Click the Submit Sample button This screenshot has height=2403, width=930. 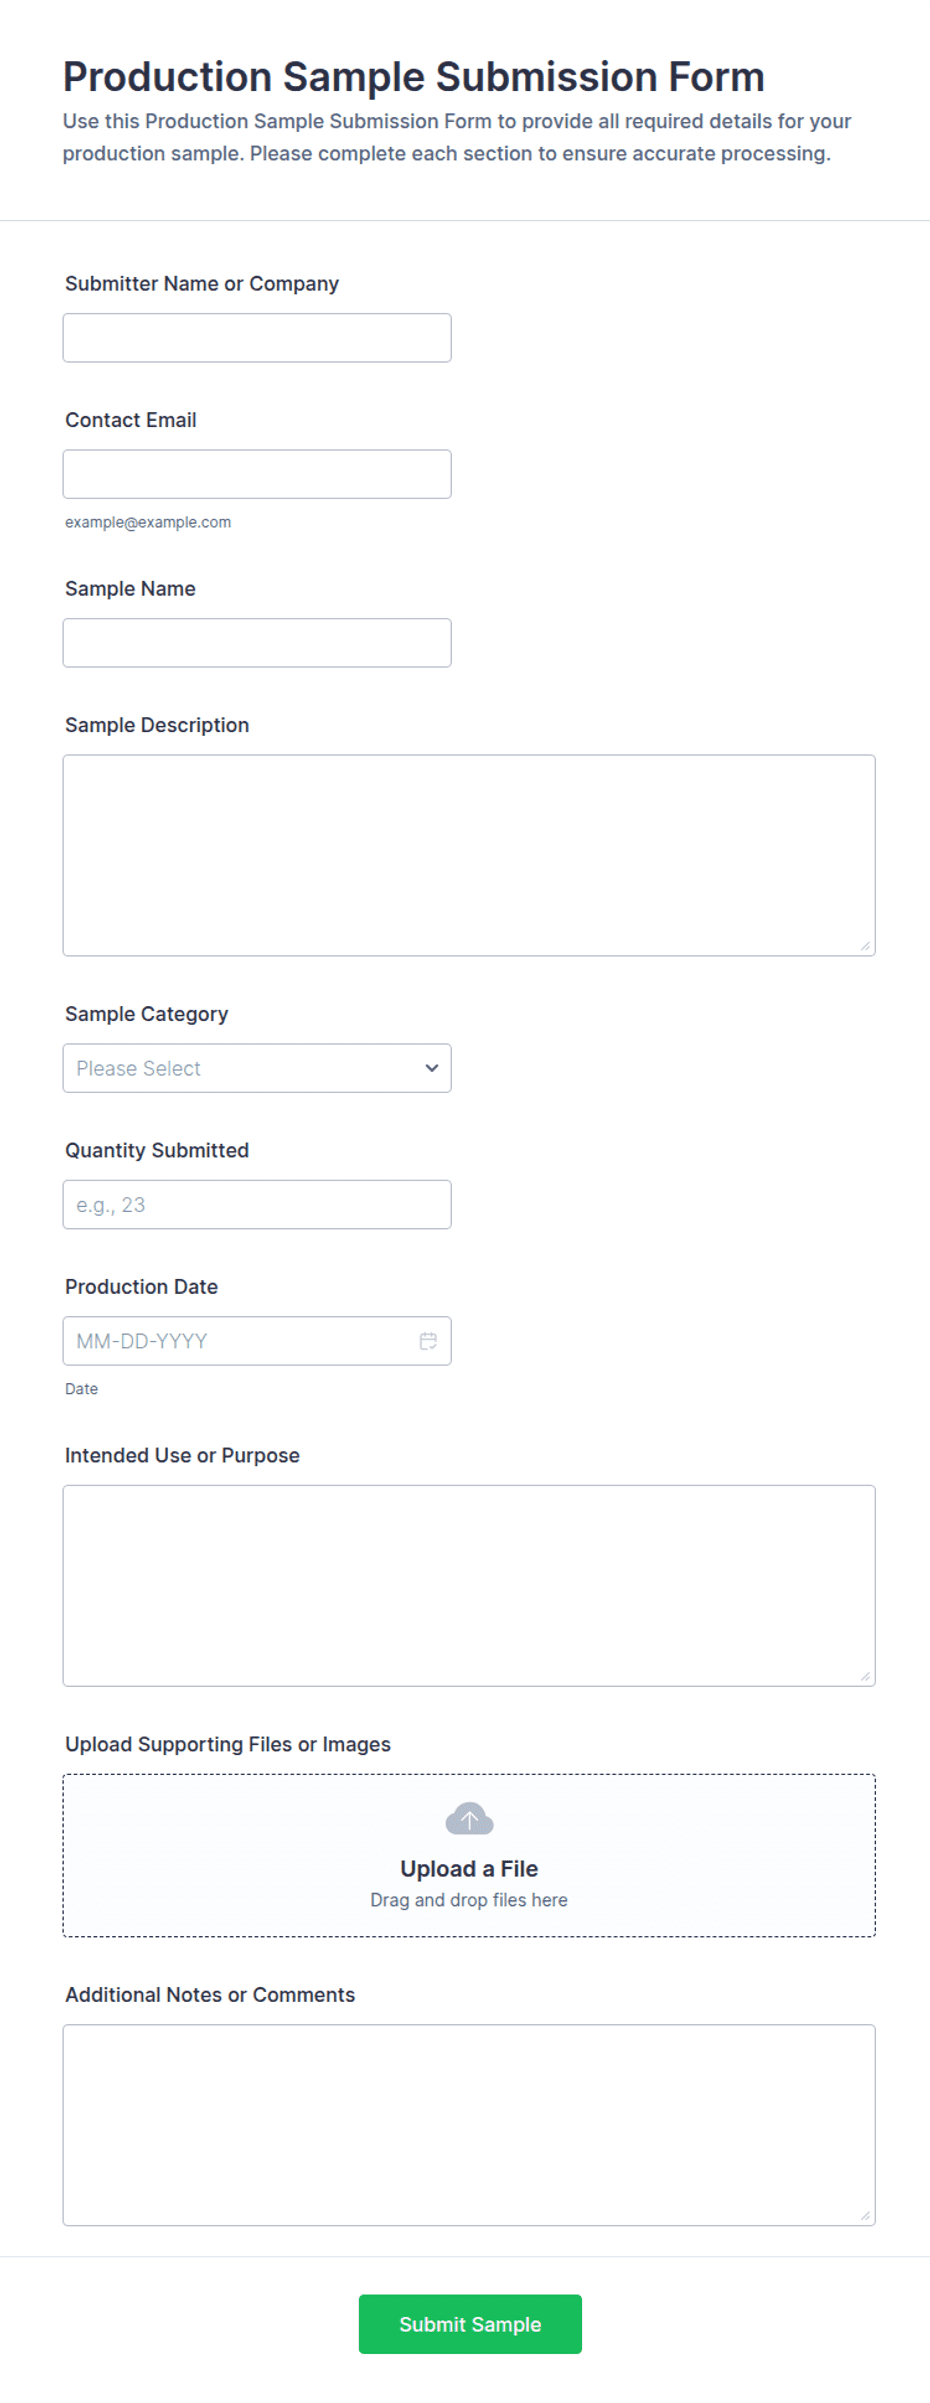coord(470,2324)
